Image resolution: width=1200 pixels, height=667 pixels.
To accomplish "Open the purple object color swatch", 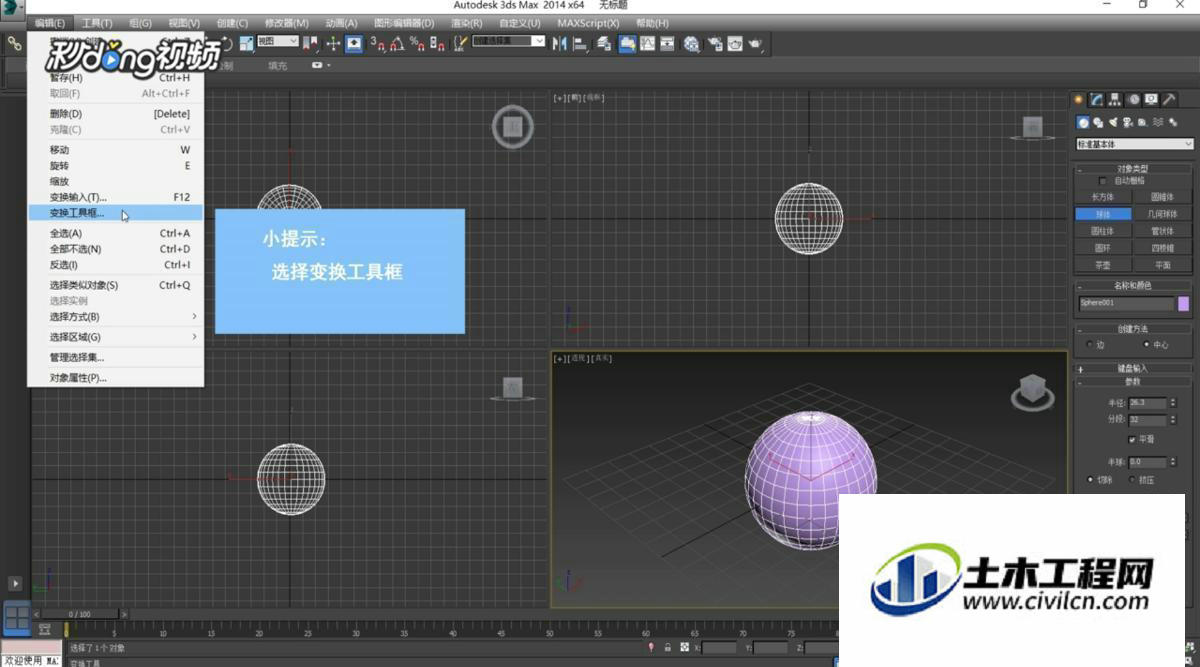I will (x=1184, y=304).
